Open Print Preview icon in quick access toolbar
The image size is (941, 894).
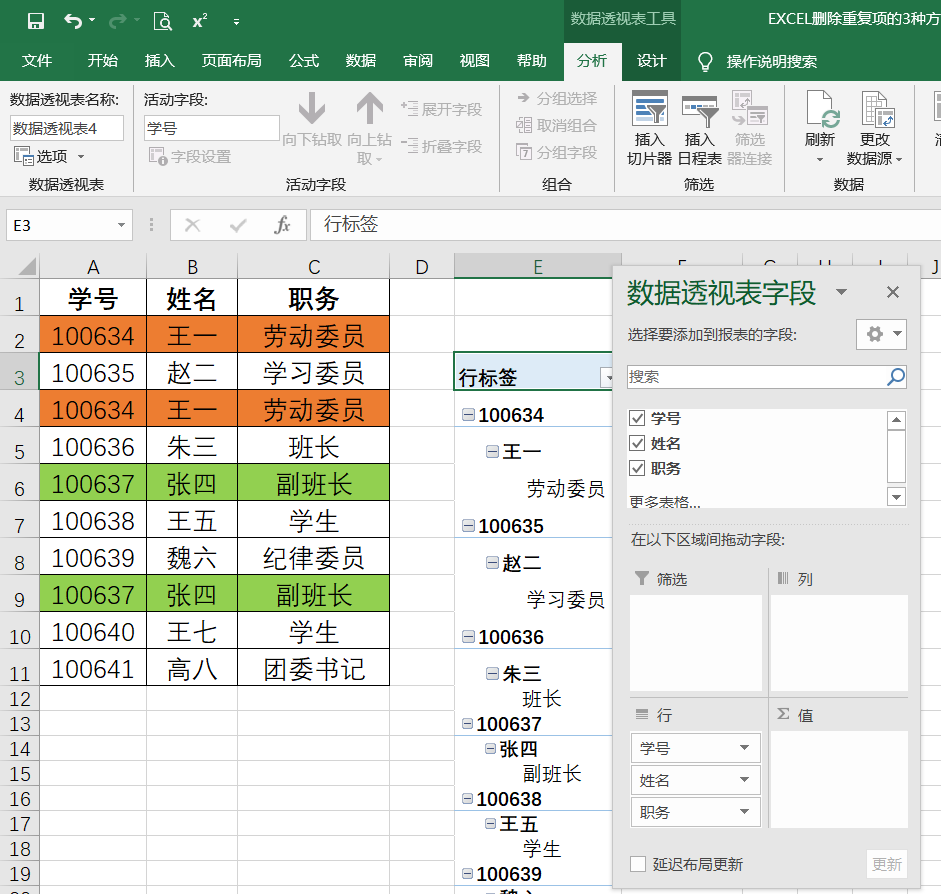point(163,22)
